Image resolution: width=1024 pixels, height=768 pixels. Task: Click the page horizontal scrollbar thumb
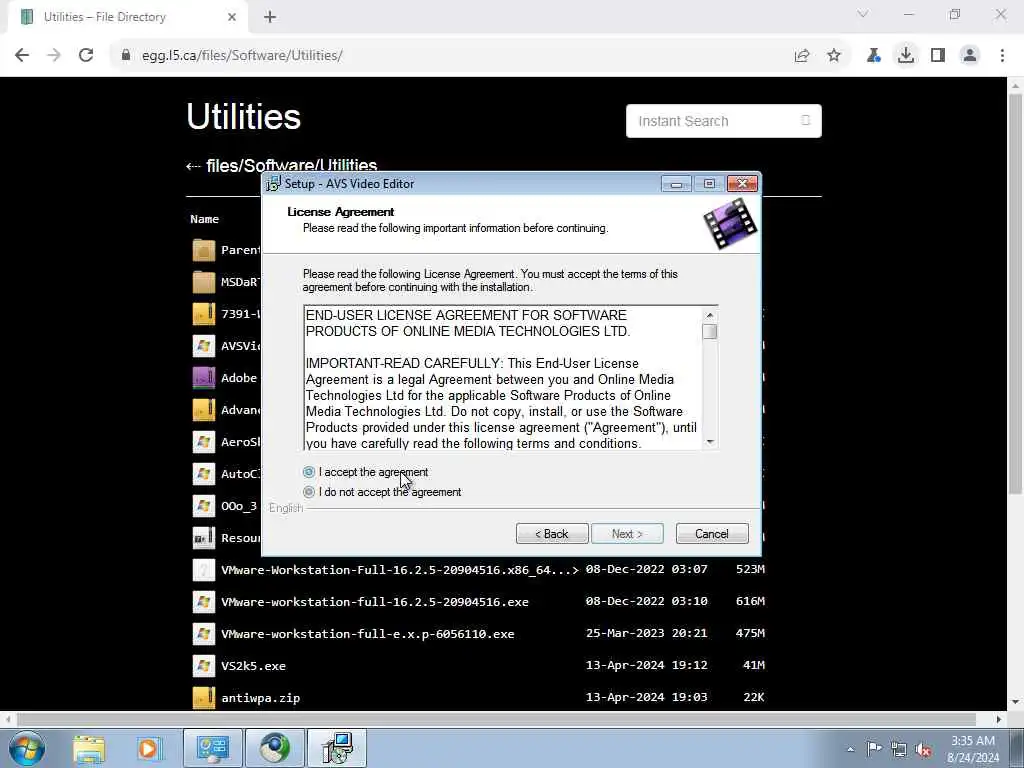496,719
